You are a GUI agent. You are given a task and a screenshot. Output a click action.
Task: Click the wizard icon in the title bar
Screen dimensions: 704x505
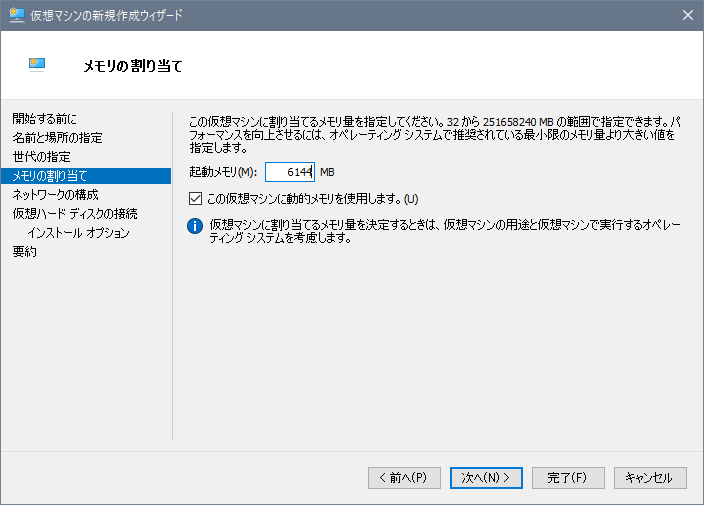coord(16,15)
